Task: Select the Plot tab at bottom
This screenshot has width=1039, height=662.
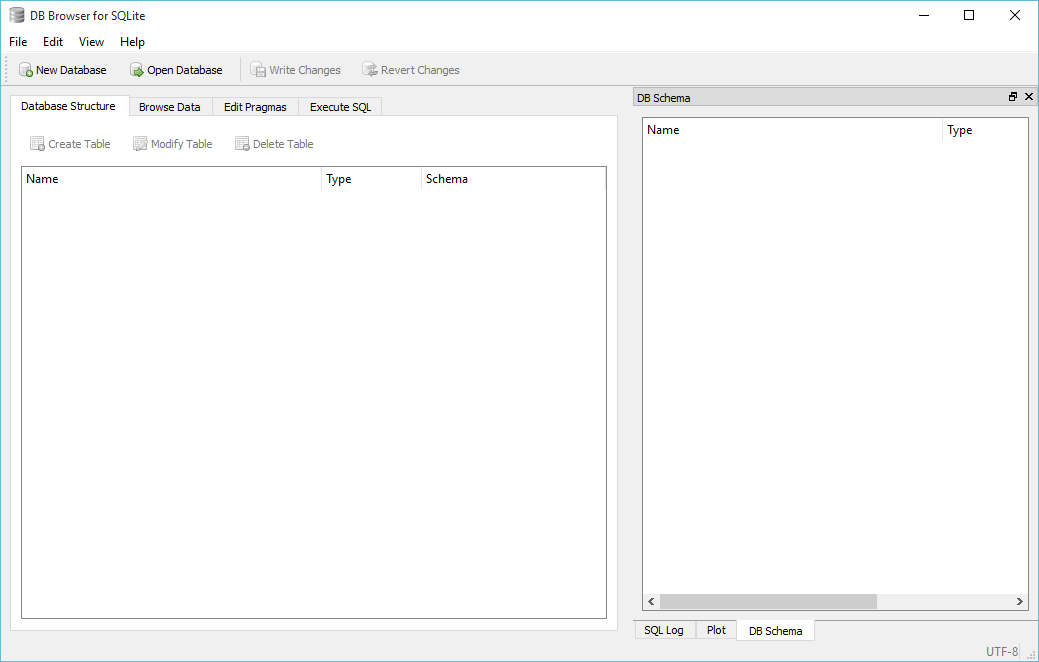Action: (716, 630)
